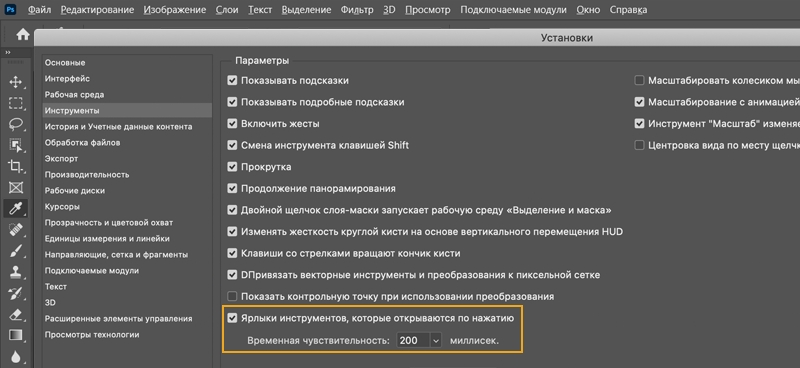
Task: Select the Lasso tool
Action: coord(16,124)
